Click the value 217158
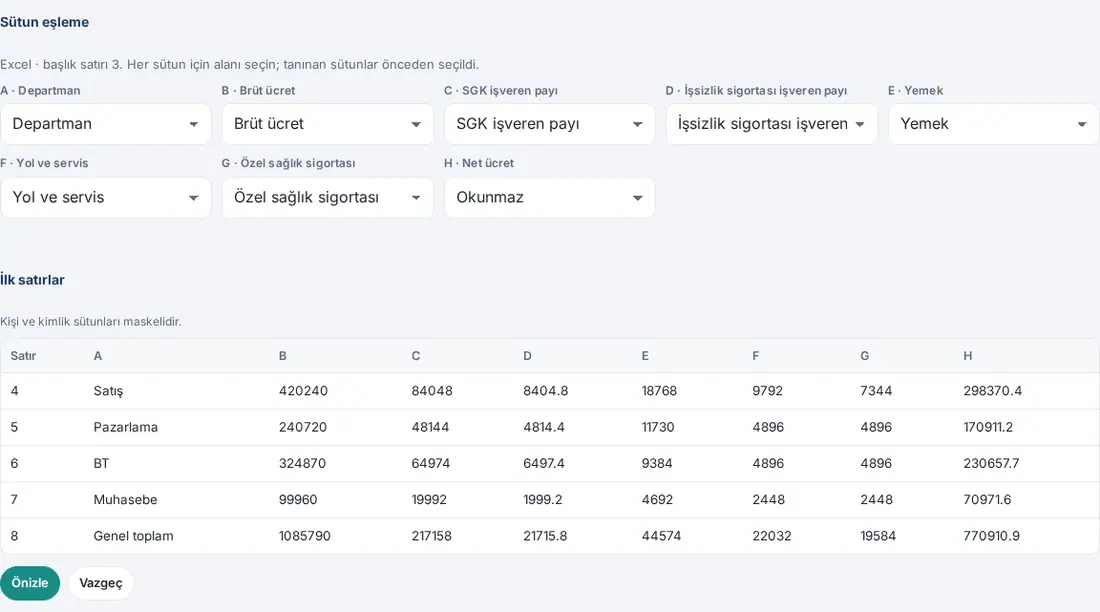The image size is (1100, 612). 431,536
